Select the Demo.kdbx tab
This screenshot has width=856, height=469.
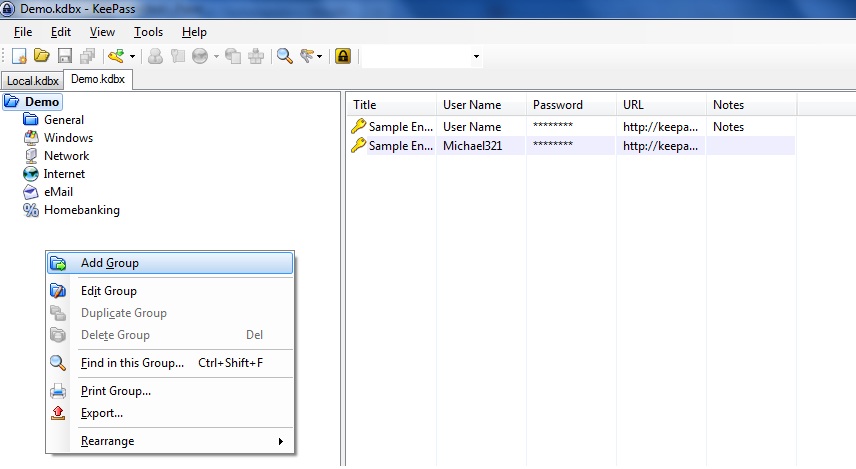[98, 79]
